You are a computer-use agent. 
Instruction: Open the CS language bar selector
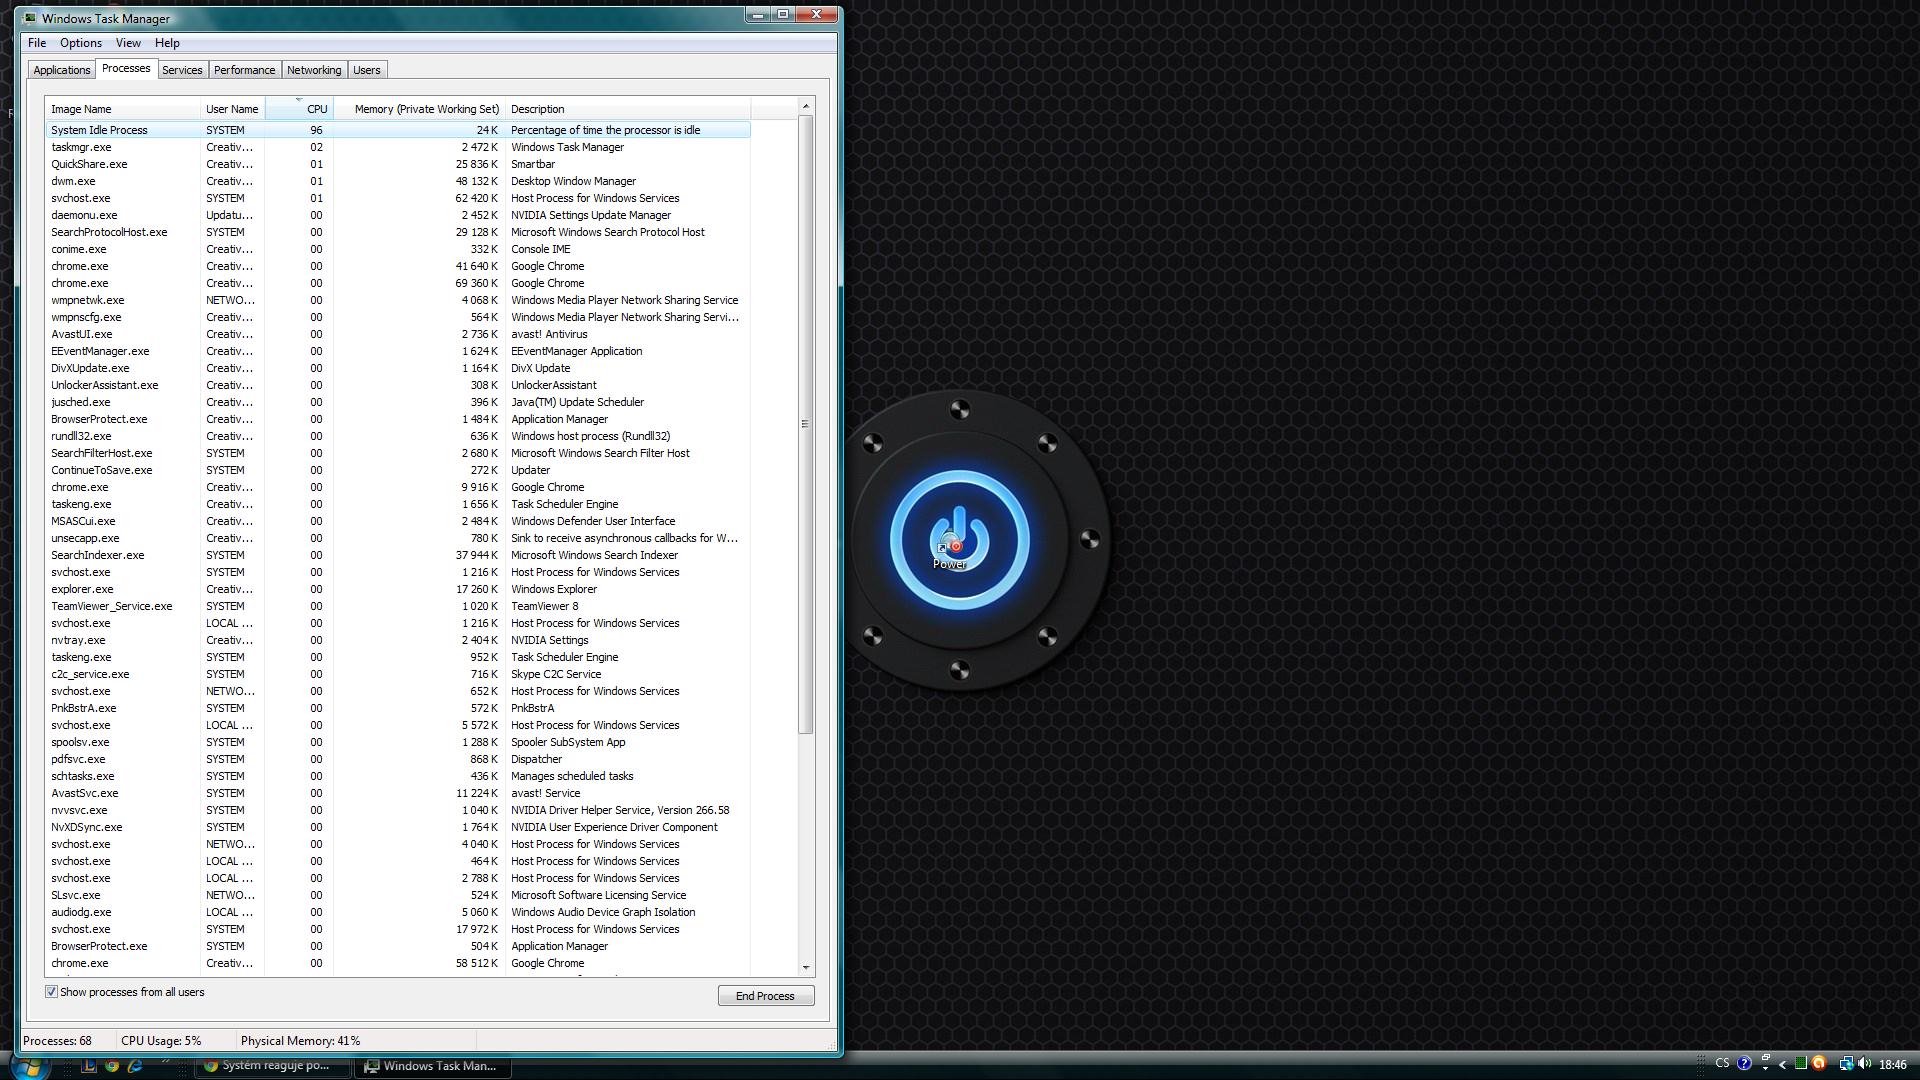pos(1722,1063)
